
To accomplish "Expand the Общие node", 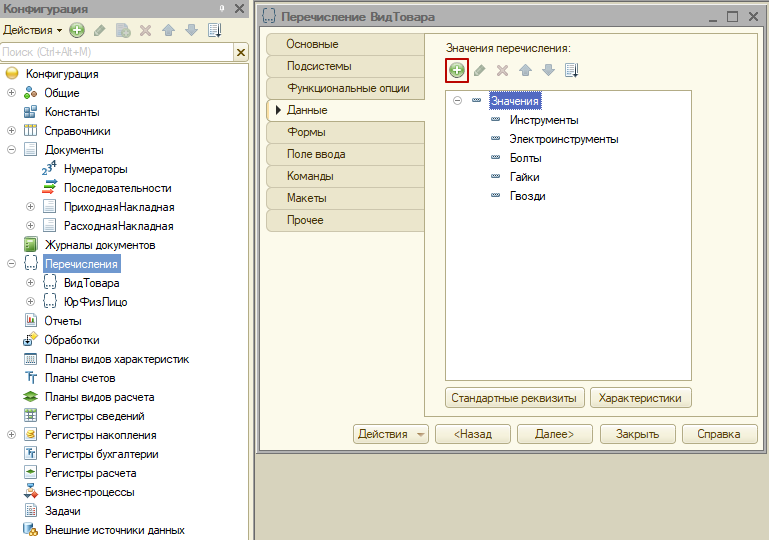I will coord(12,93).
